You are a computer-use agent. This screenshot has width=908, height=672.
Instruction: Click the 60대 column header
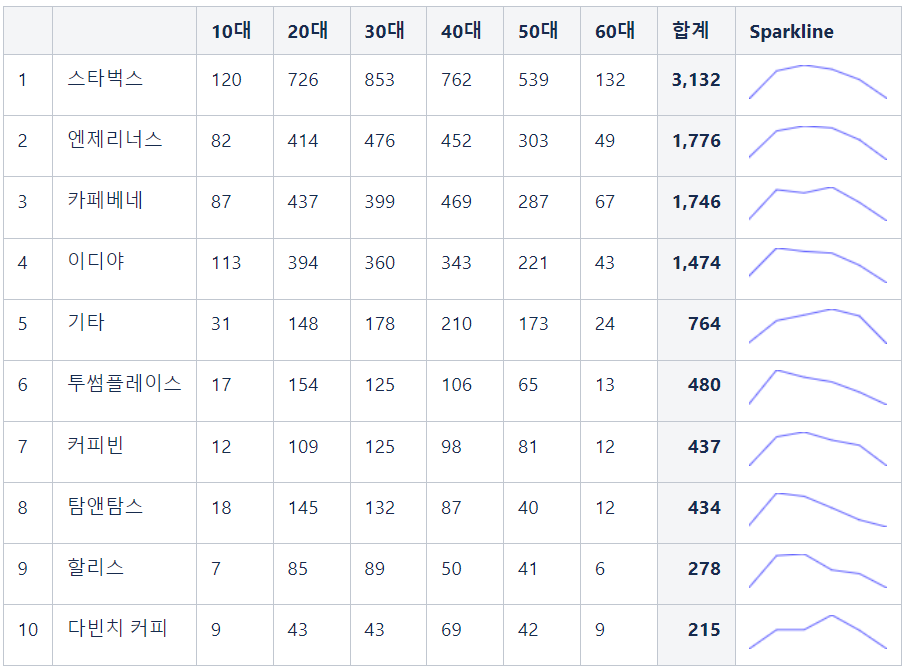(x=615, y=31)
